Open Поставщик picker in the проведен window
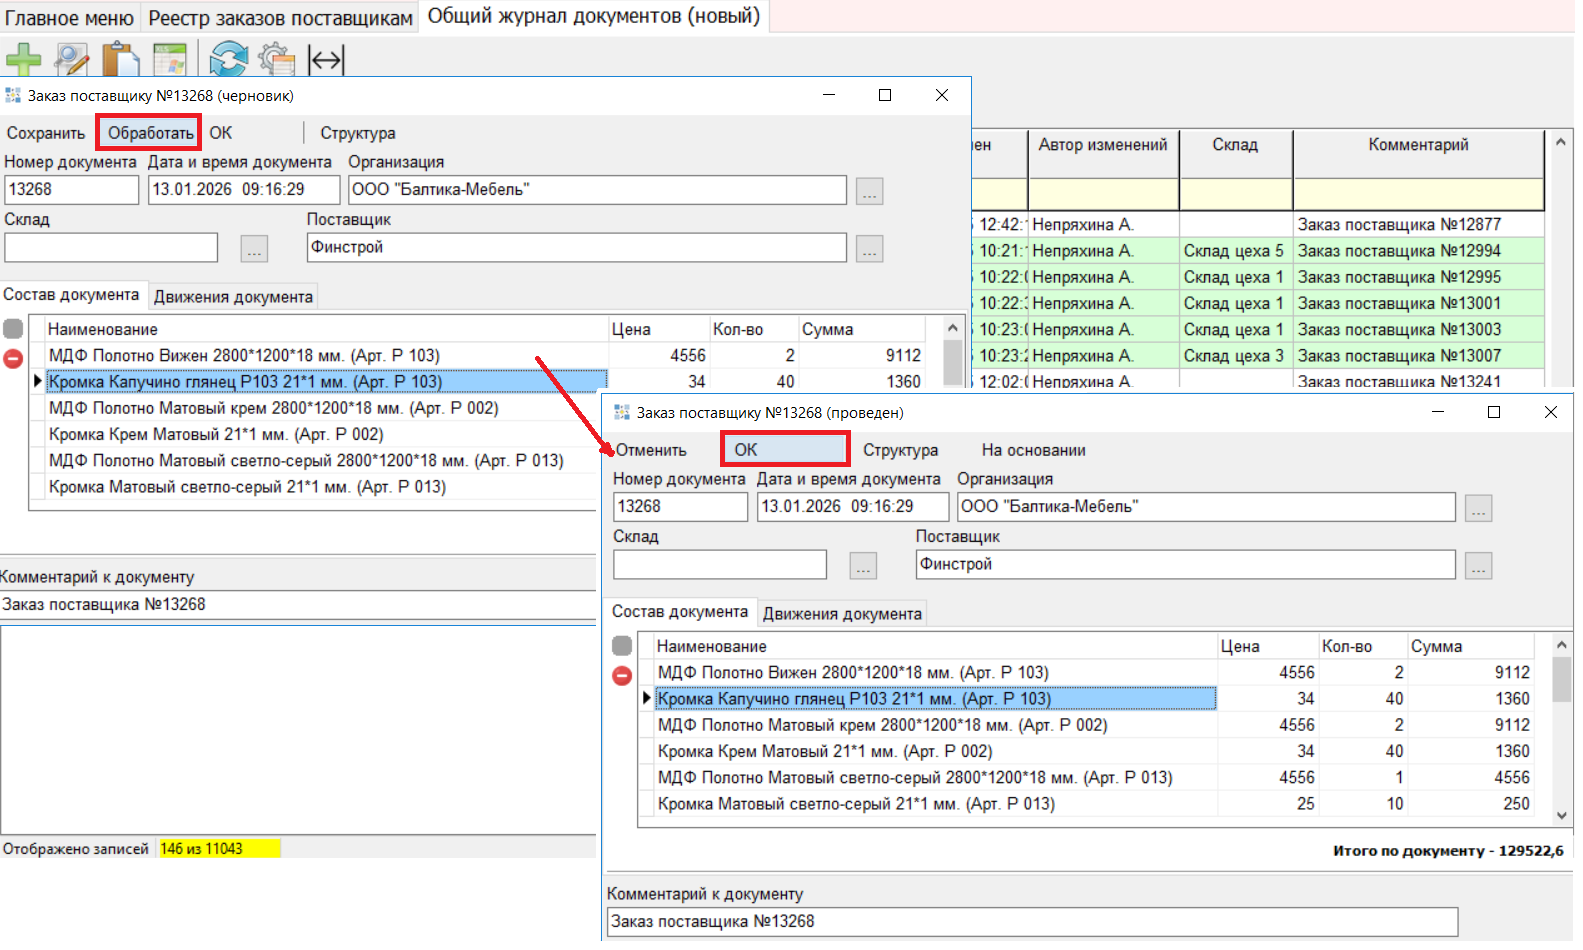Viewport: 1583px width, 950px height. (1478, 567)
